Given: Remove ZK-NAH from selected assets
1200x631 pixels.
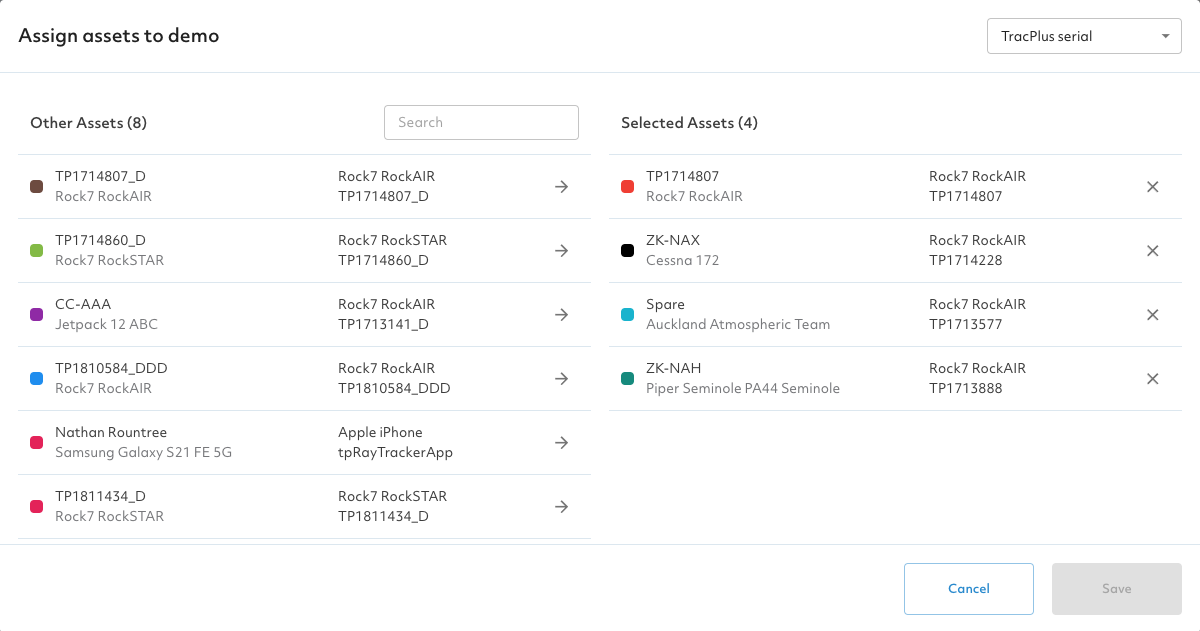Looking at the screenshot, I should [x=1152, y=379].
